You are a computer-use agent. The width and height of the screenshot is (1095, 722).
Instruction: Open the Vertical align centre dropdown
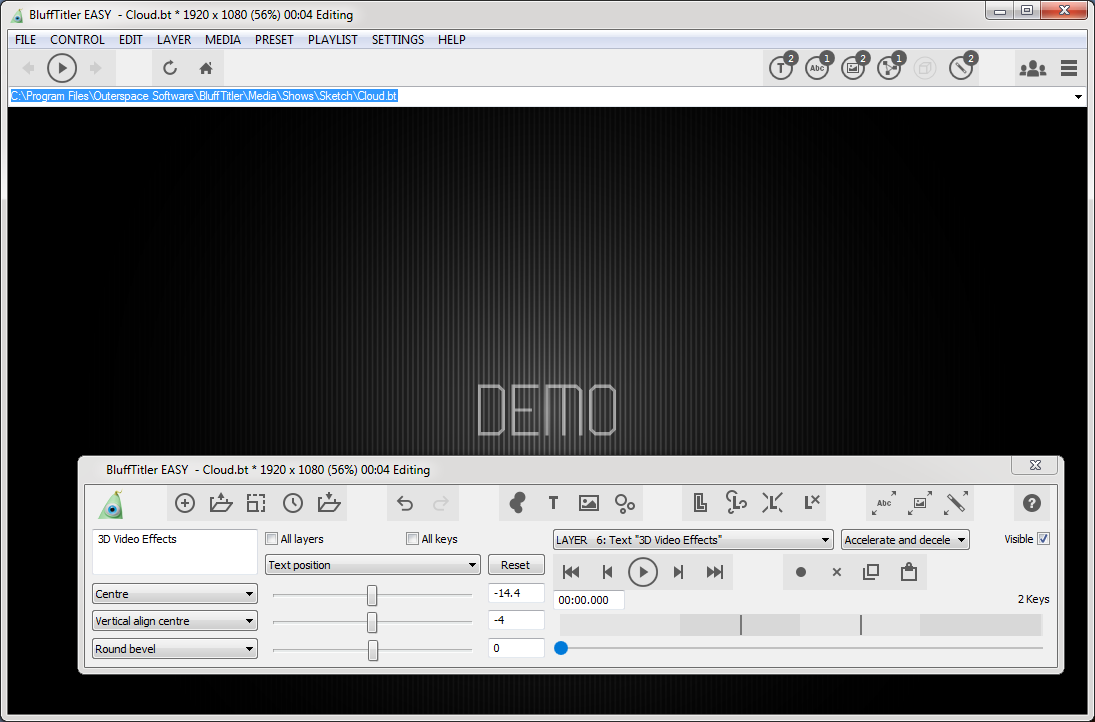tap(175, 621)
